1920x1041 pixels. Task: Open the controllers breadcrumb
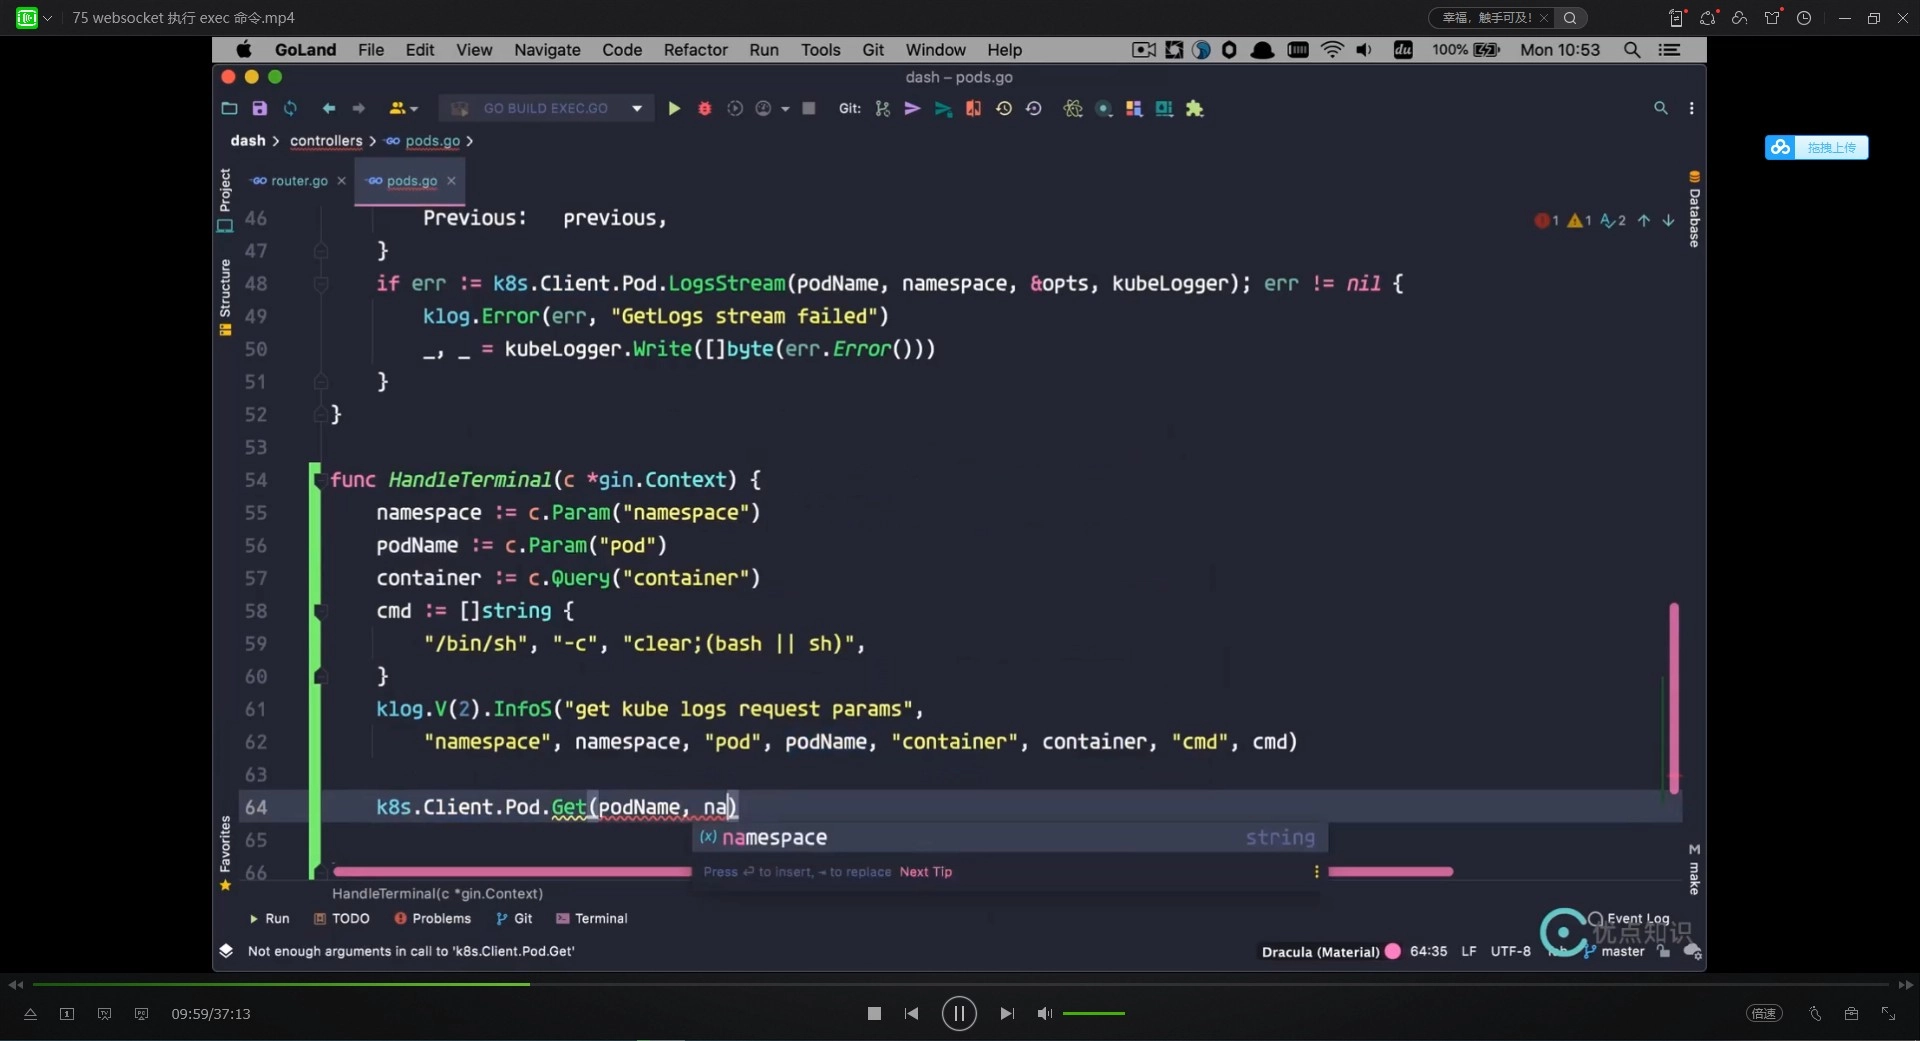pos(328,141)
